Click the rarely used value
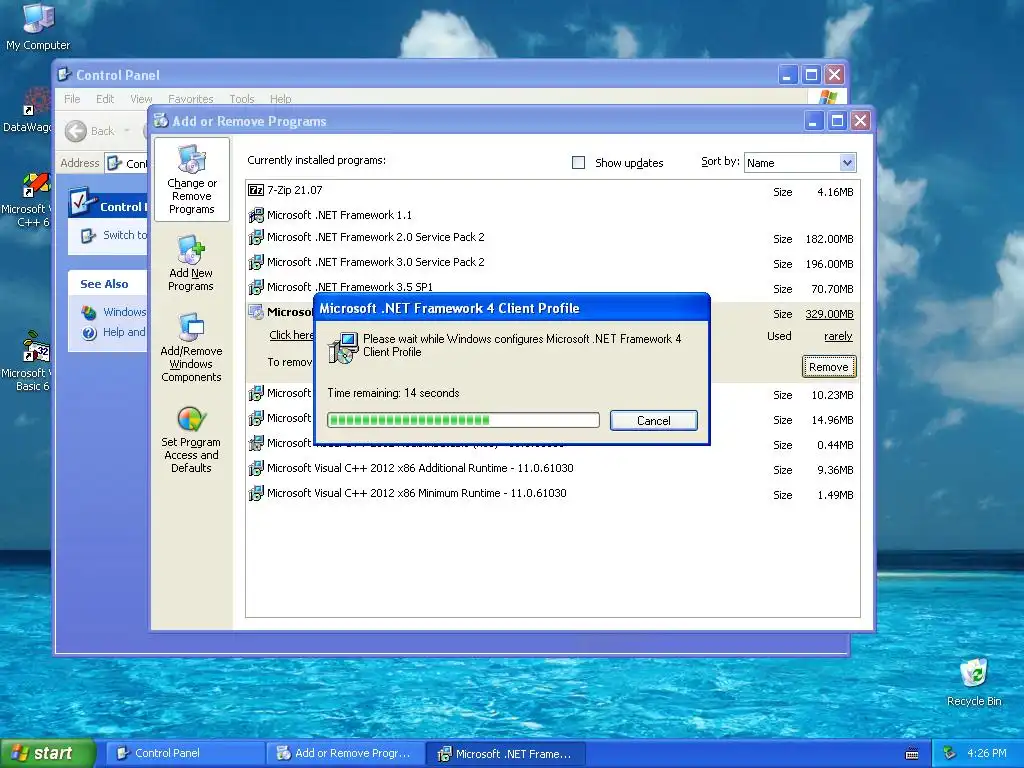 (x=838, y=336)
